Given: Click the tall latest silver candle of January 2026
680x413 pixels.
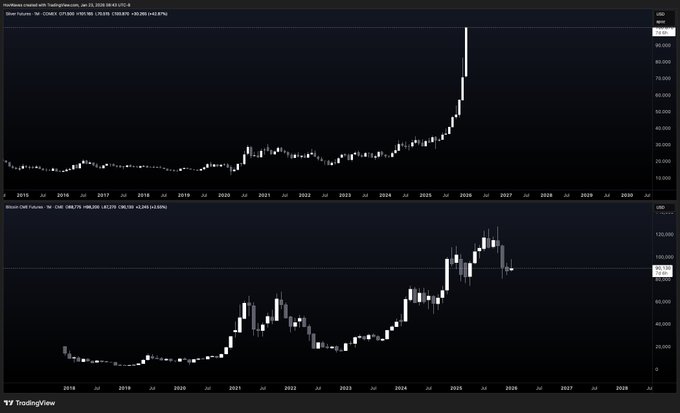Looking at the screenshot, I should click(x=466, y=52).
